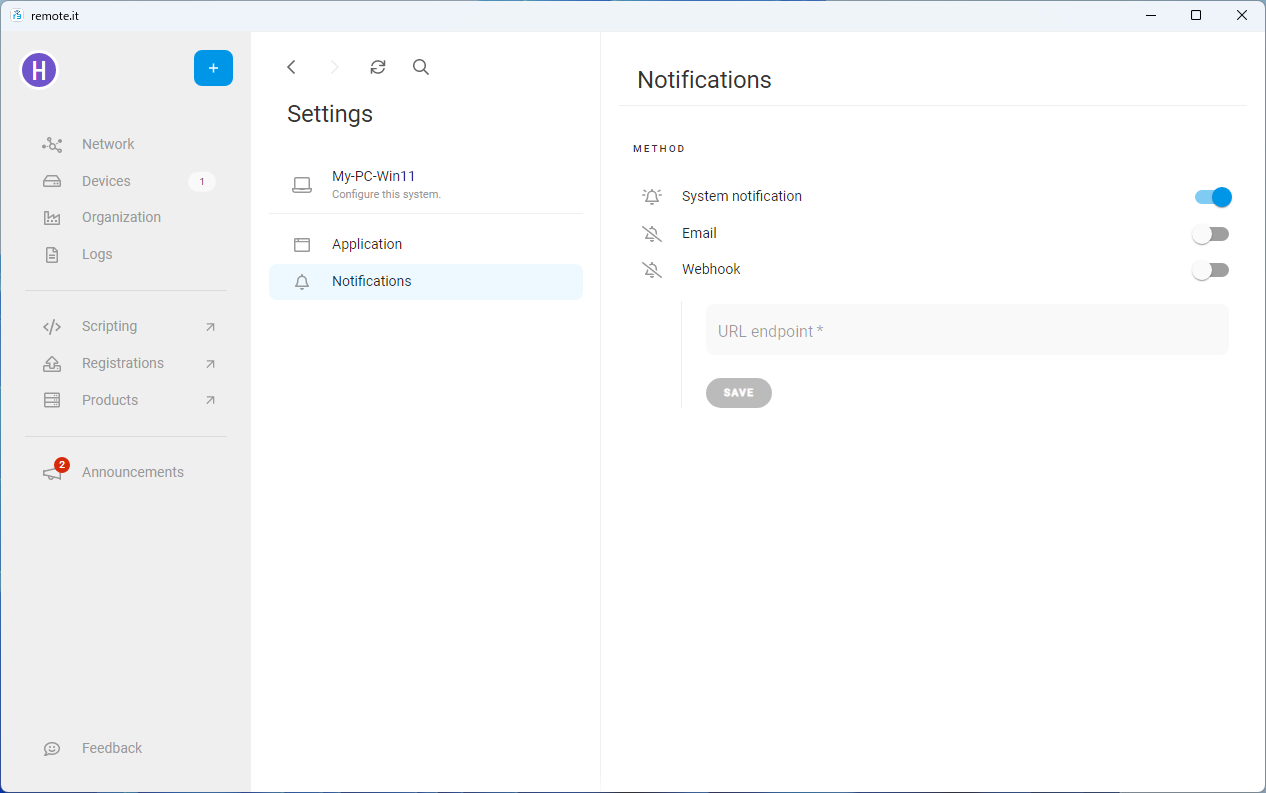Click the Email label

tap(699, 233)
